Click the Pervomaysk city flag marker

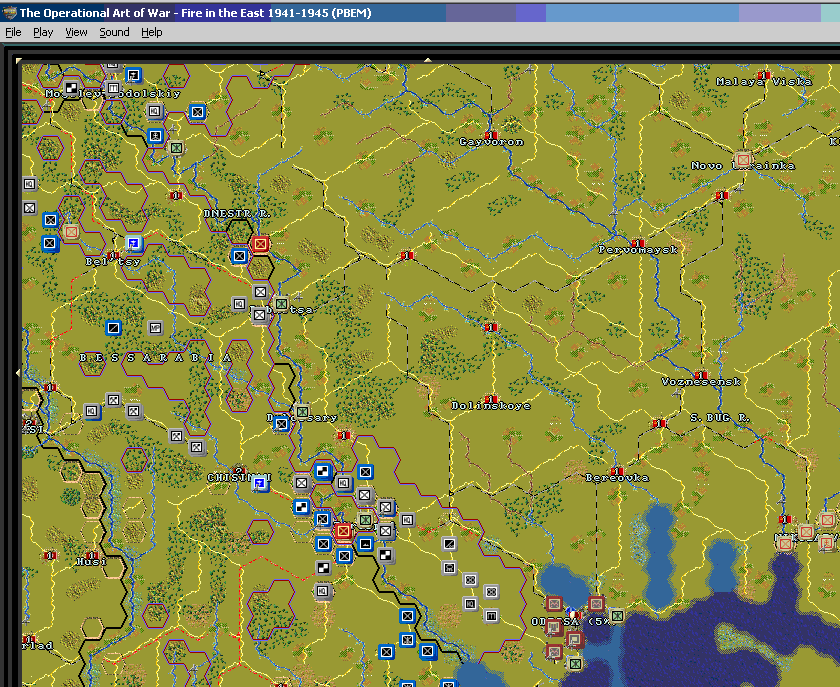coord(638,243)
